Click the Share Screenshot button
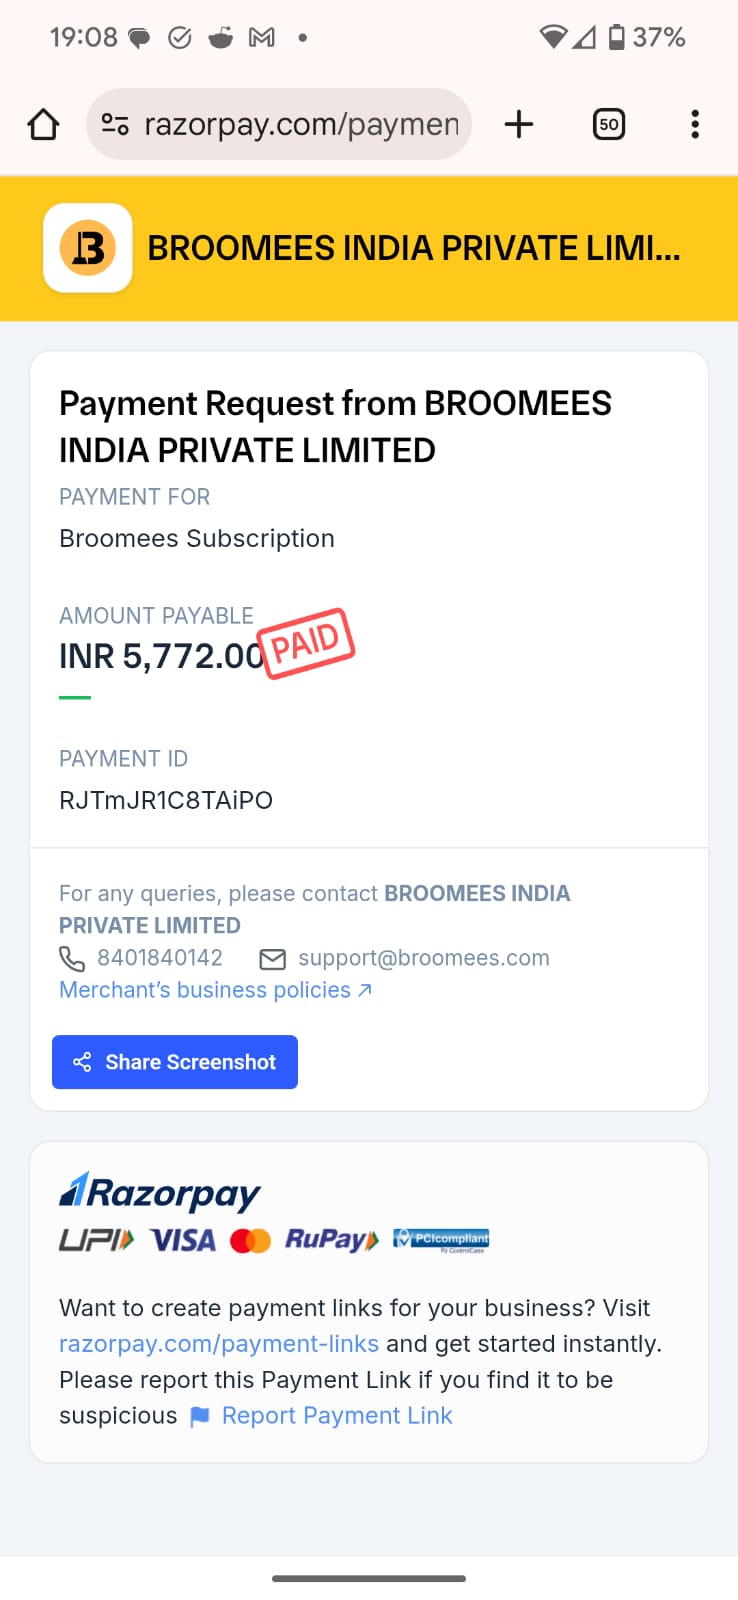 (175, 1062)
